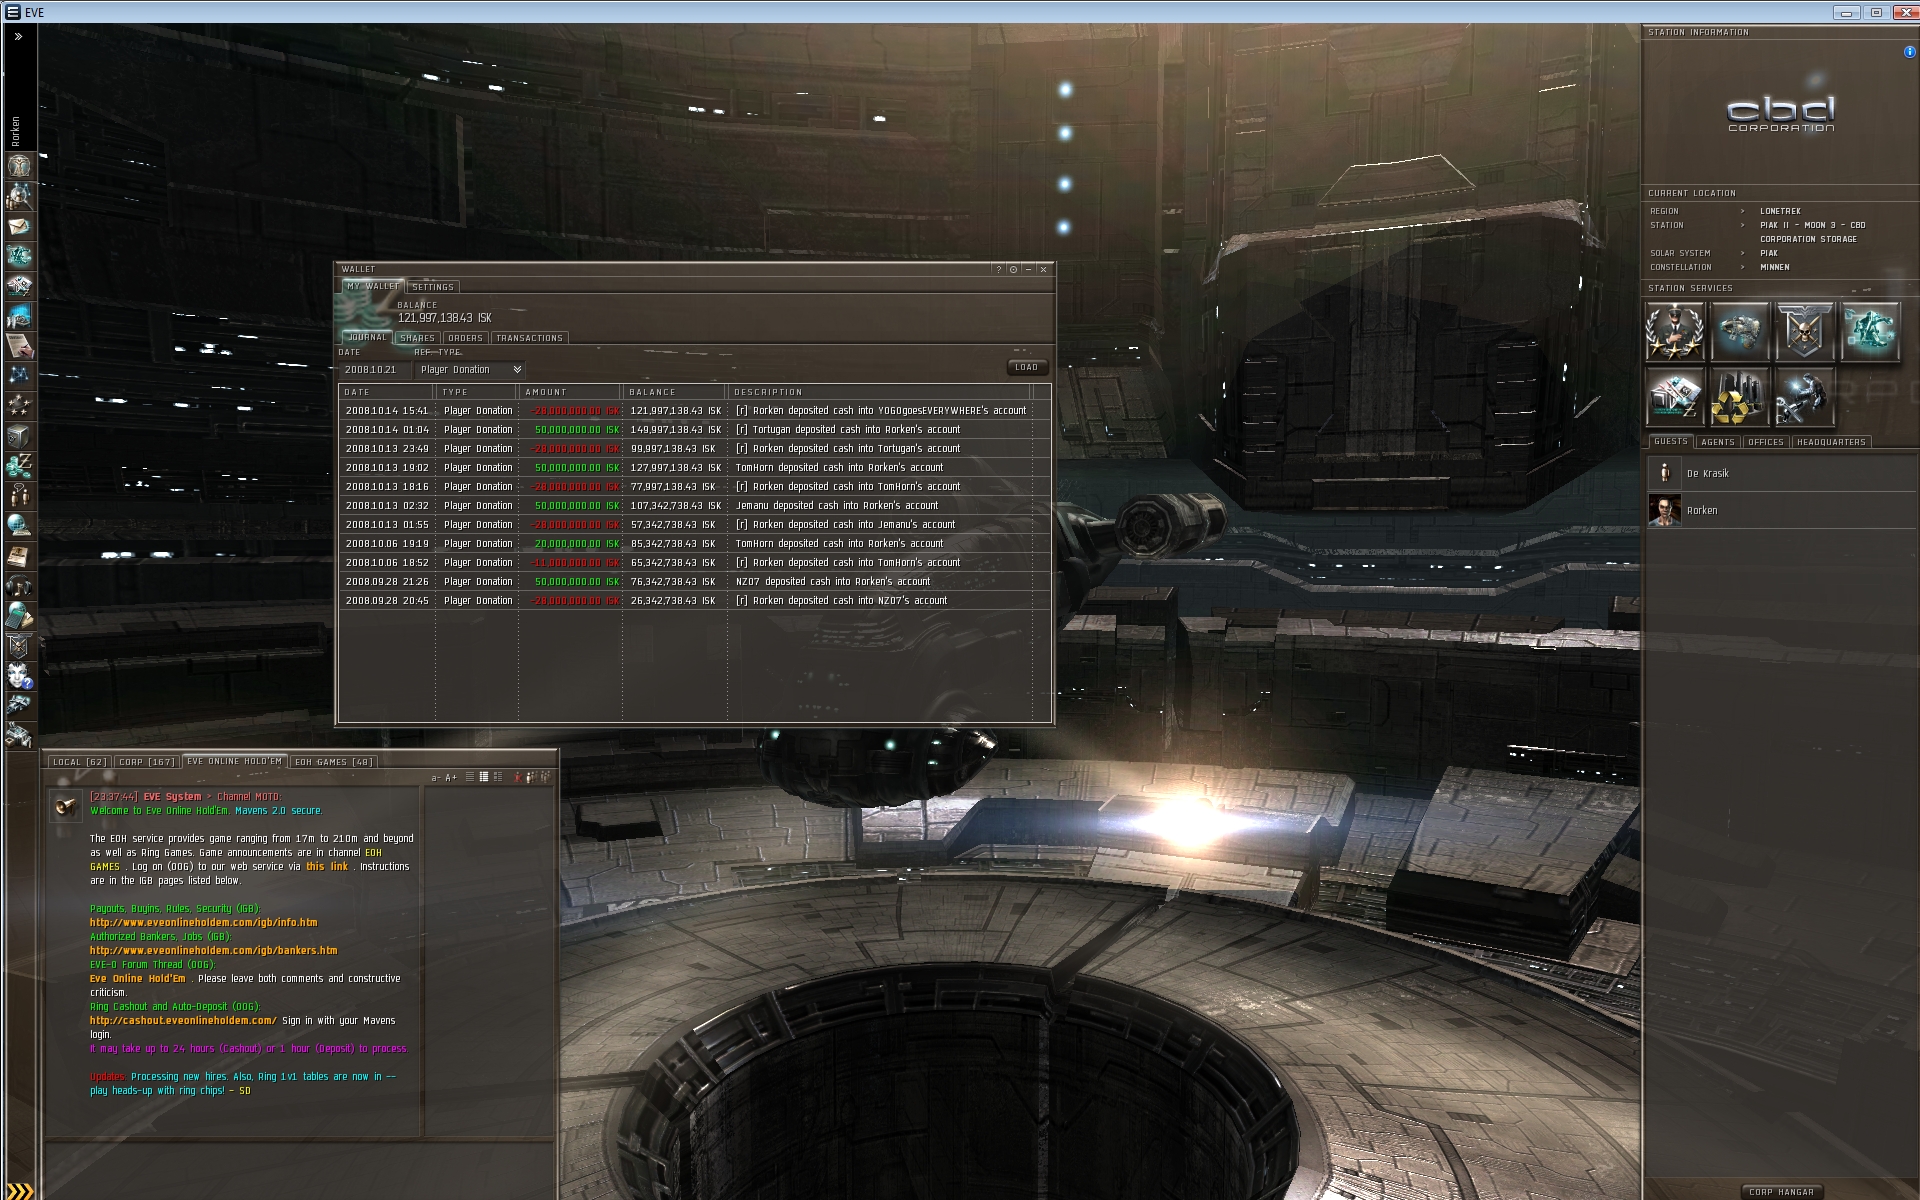Open the repair shop station service

click(x=1804, y=397)
